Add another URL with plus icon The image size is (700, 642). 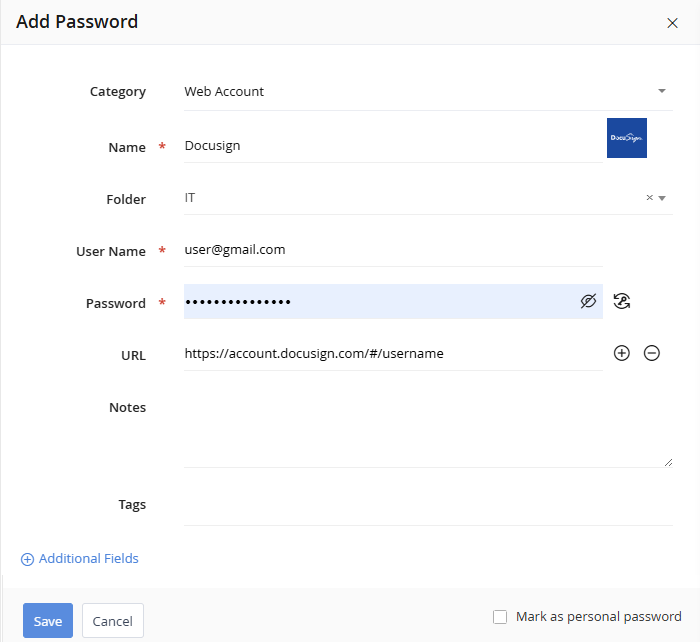622,353
